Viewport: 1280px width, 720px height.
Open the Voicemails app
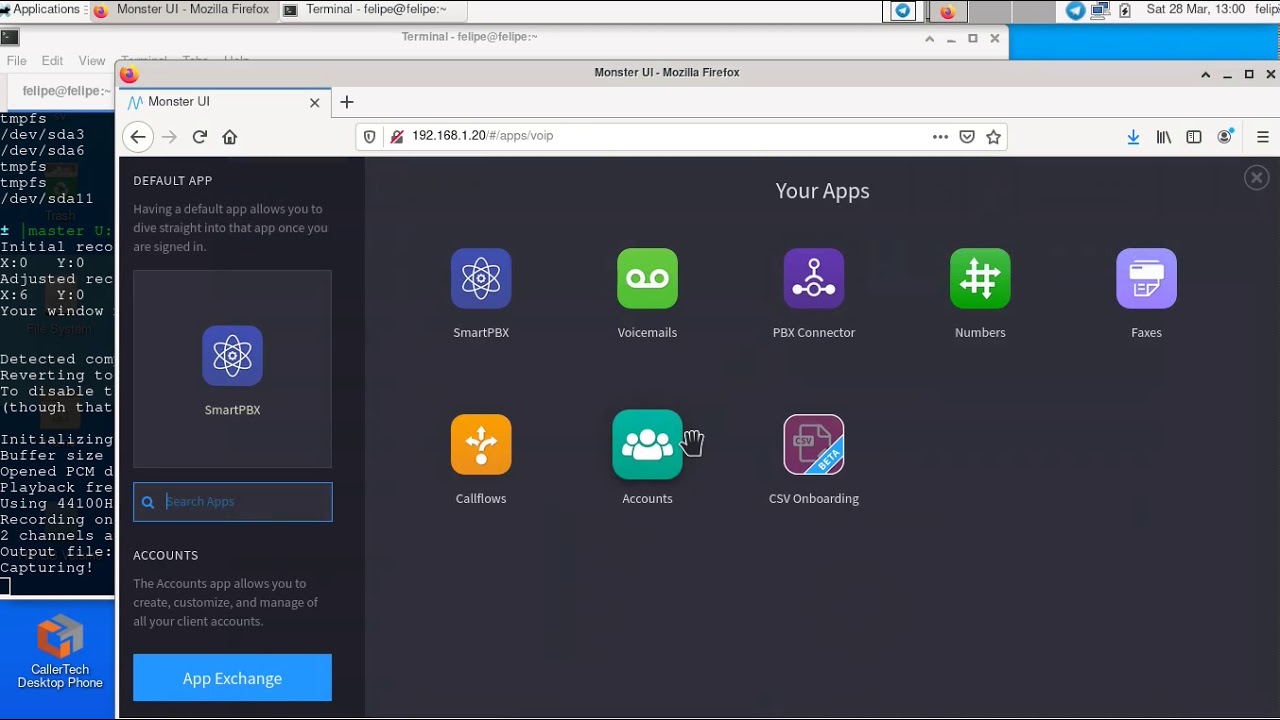pyautogui.click(x=647, y=279)
